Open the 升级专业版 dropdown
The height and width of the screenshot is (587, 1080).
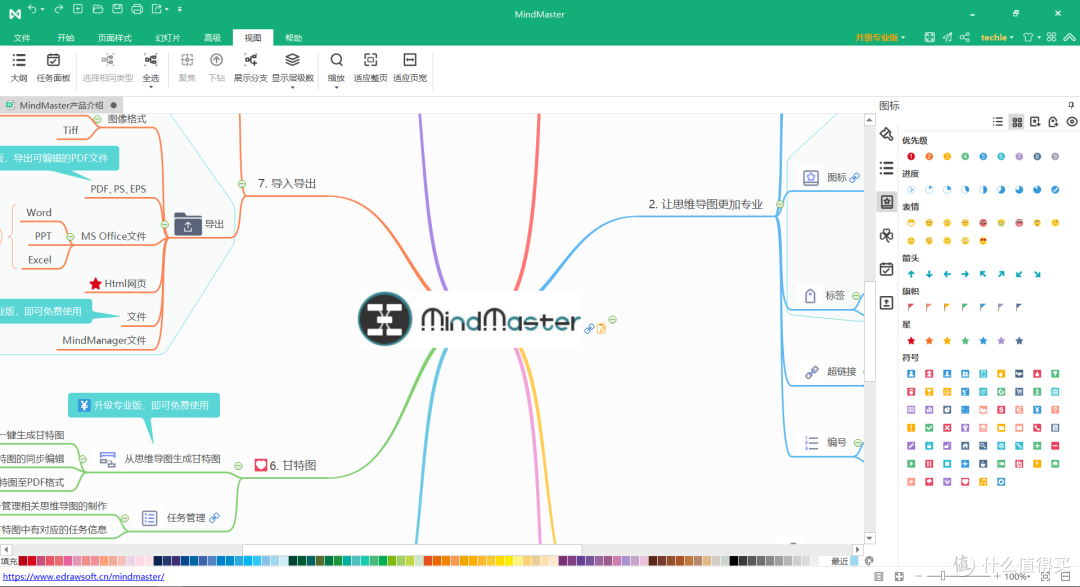point(880,37)
